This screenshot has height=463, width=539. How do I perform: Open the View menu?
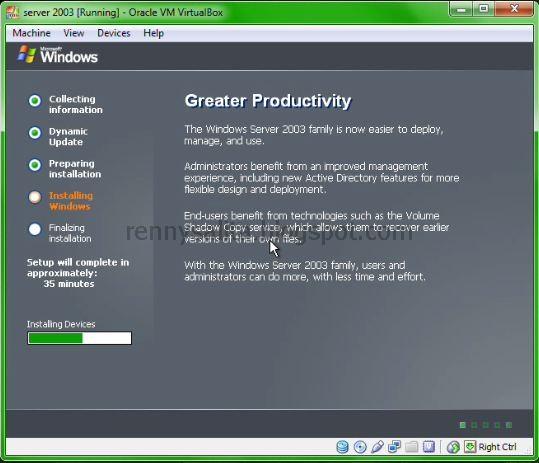[x=74, y=33]
